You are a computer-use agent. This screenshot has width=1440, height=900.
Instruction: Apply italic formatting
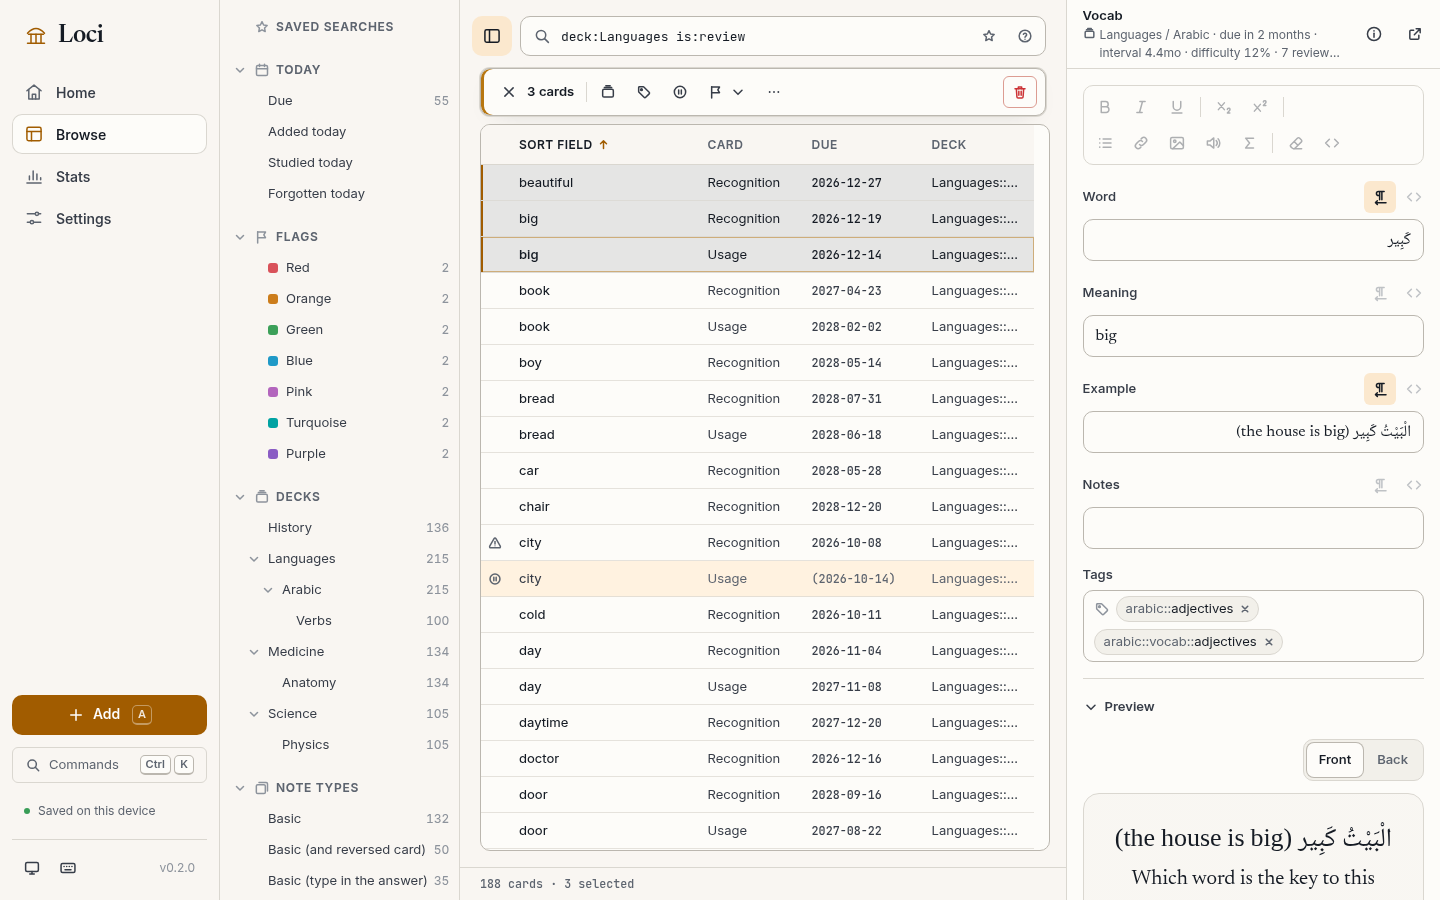(1141, 107)
